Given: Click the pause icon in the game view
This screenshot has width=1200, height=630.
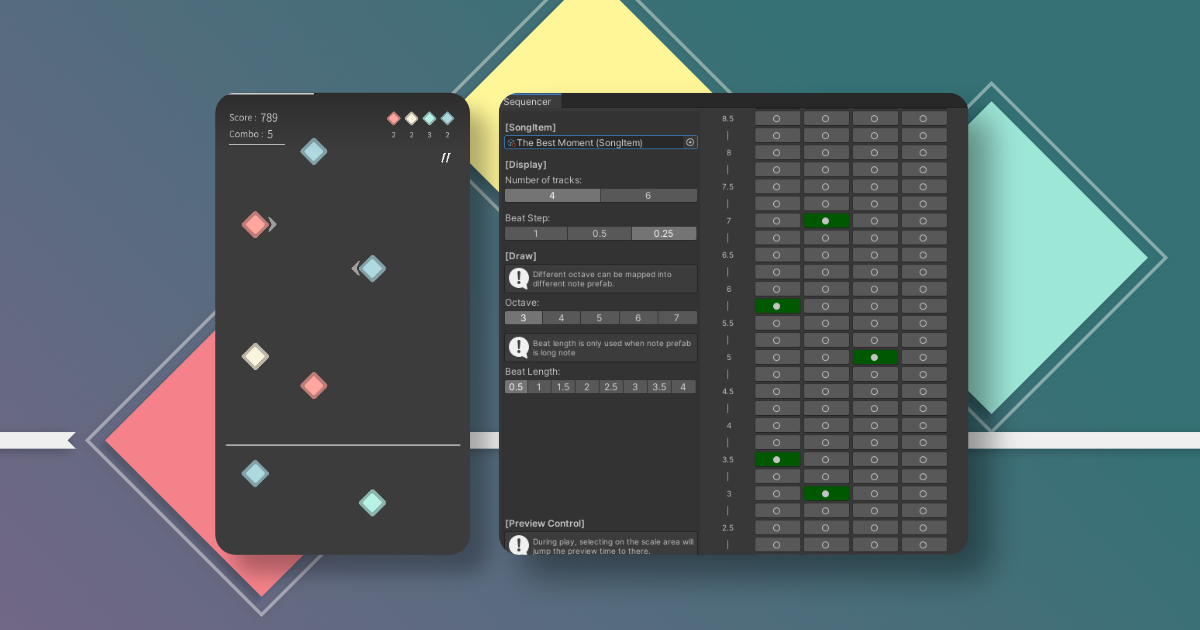Looking at the screenshot, I should (x=444, y=158).
